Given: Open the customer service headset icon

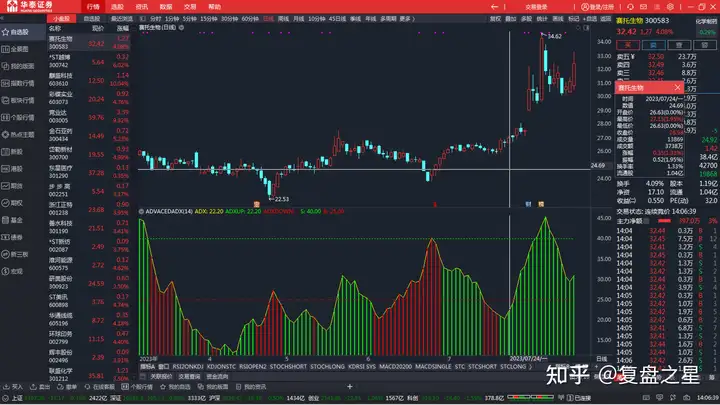Looking at the screenshot, I should coord(630,7).
